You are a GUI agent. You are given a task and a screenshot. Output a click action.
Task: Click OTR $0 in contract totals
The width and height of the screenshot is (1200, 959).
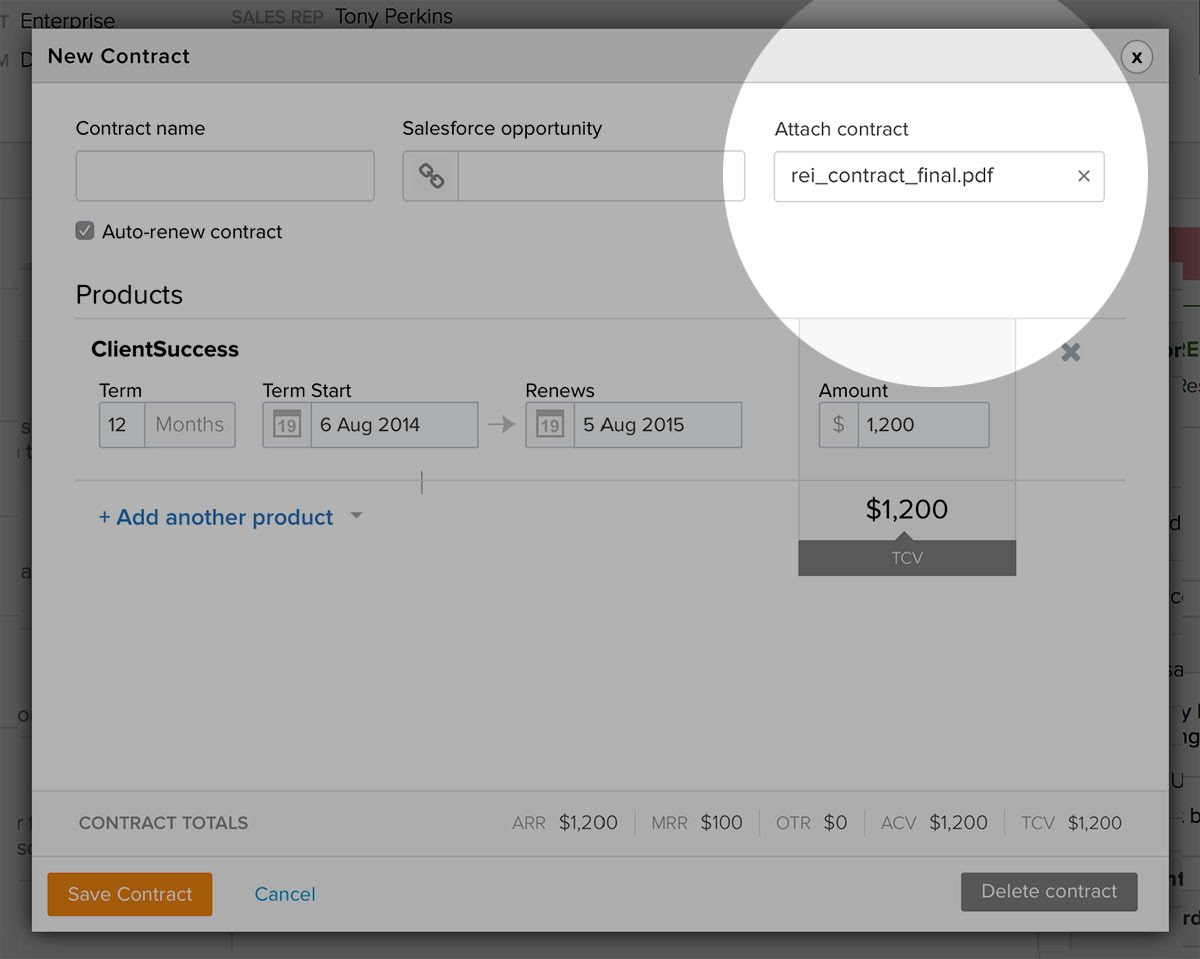(812, 823)
